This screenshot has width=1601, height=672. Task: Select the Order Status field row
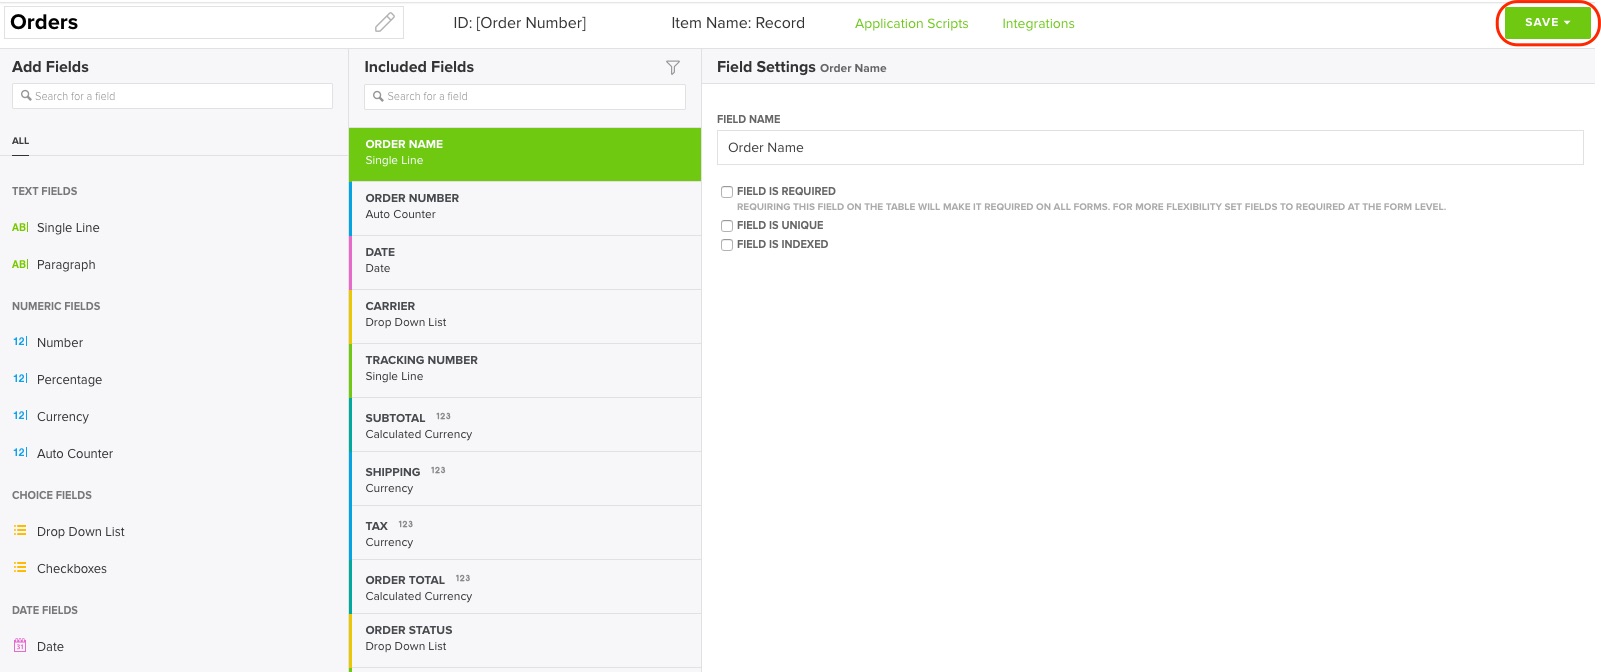(525, 640)
